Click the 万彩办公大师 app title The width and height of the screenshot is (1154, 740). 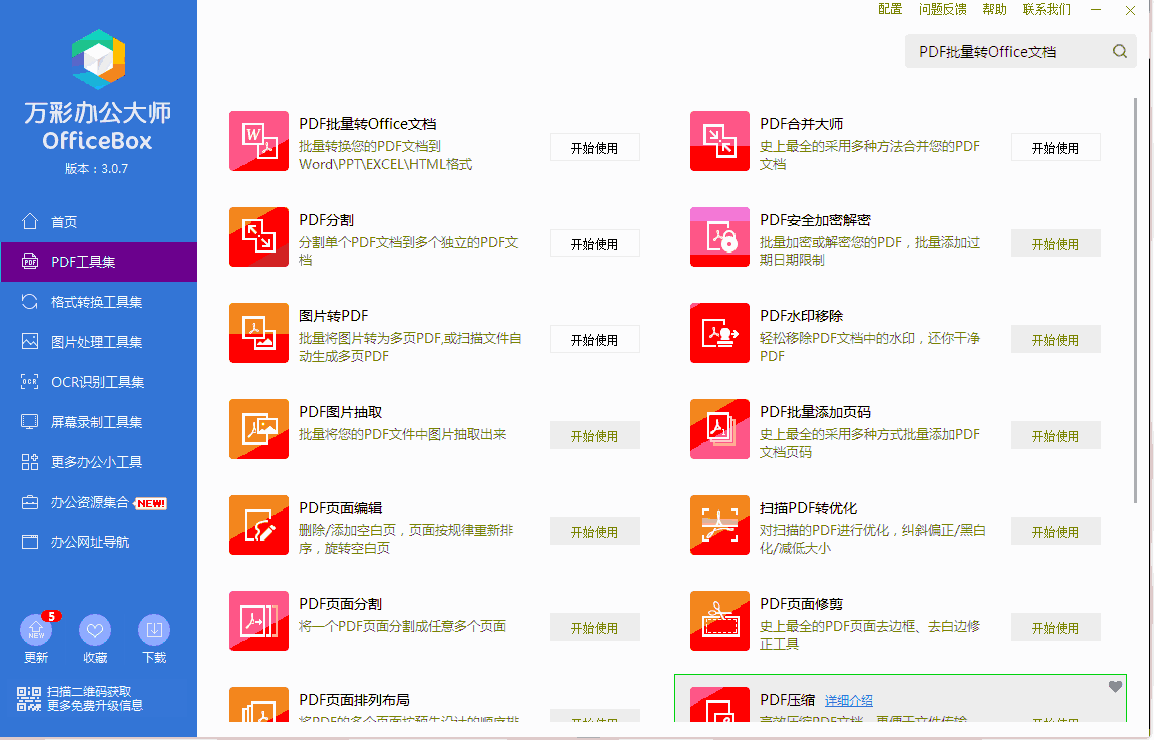(98, 113)
